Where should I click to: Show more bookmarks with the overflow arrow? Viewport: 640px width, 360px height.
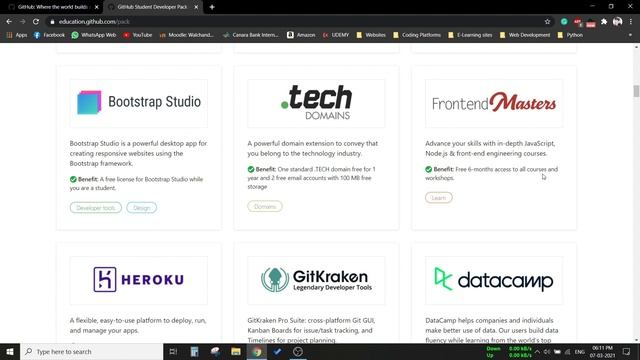coord(630,35)
